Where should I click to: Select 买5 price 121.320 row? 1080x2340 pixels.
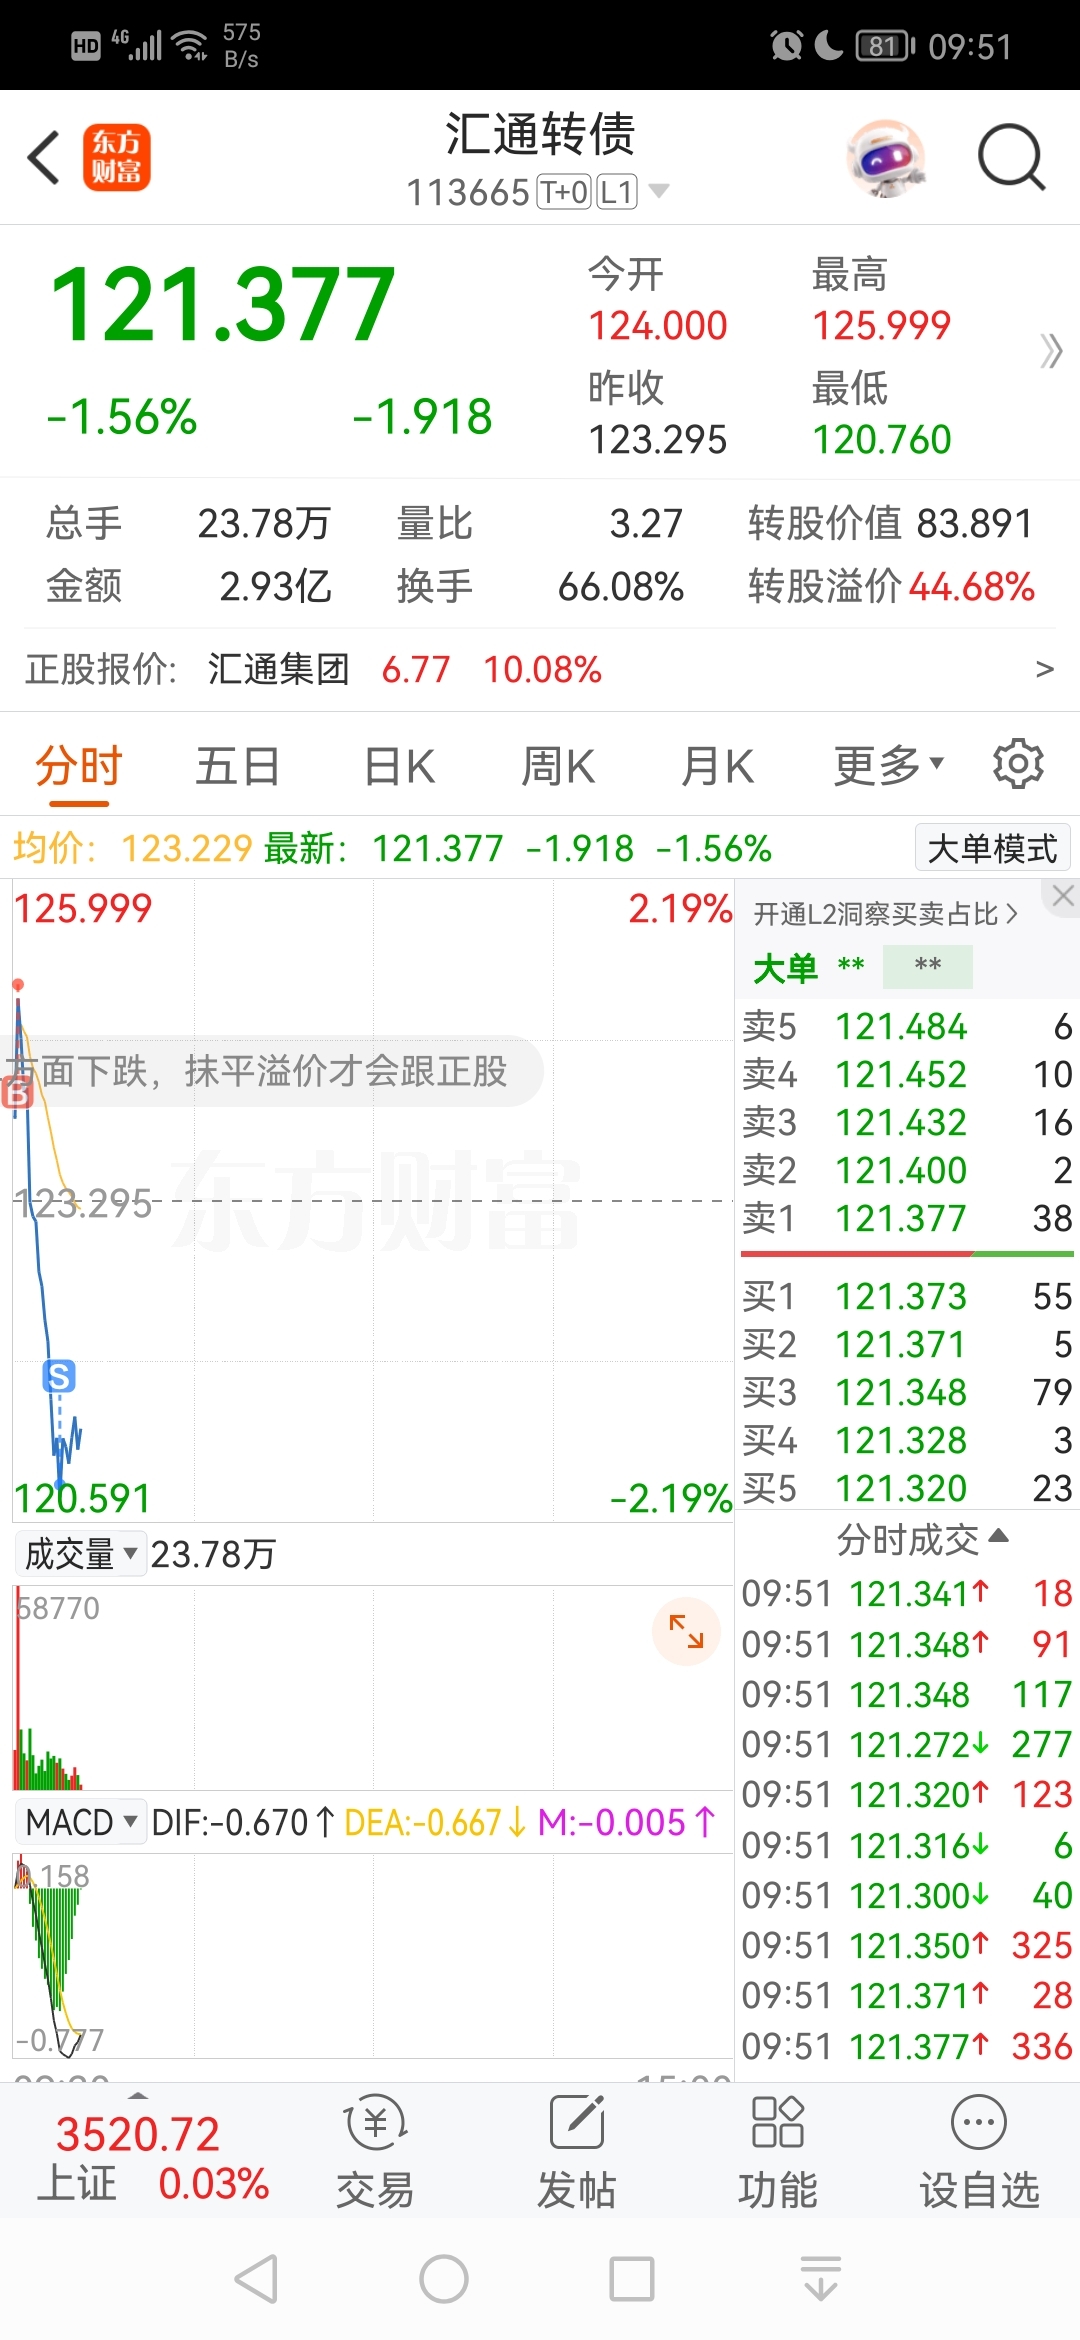907,1488
